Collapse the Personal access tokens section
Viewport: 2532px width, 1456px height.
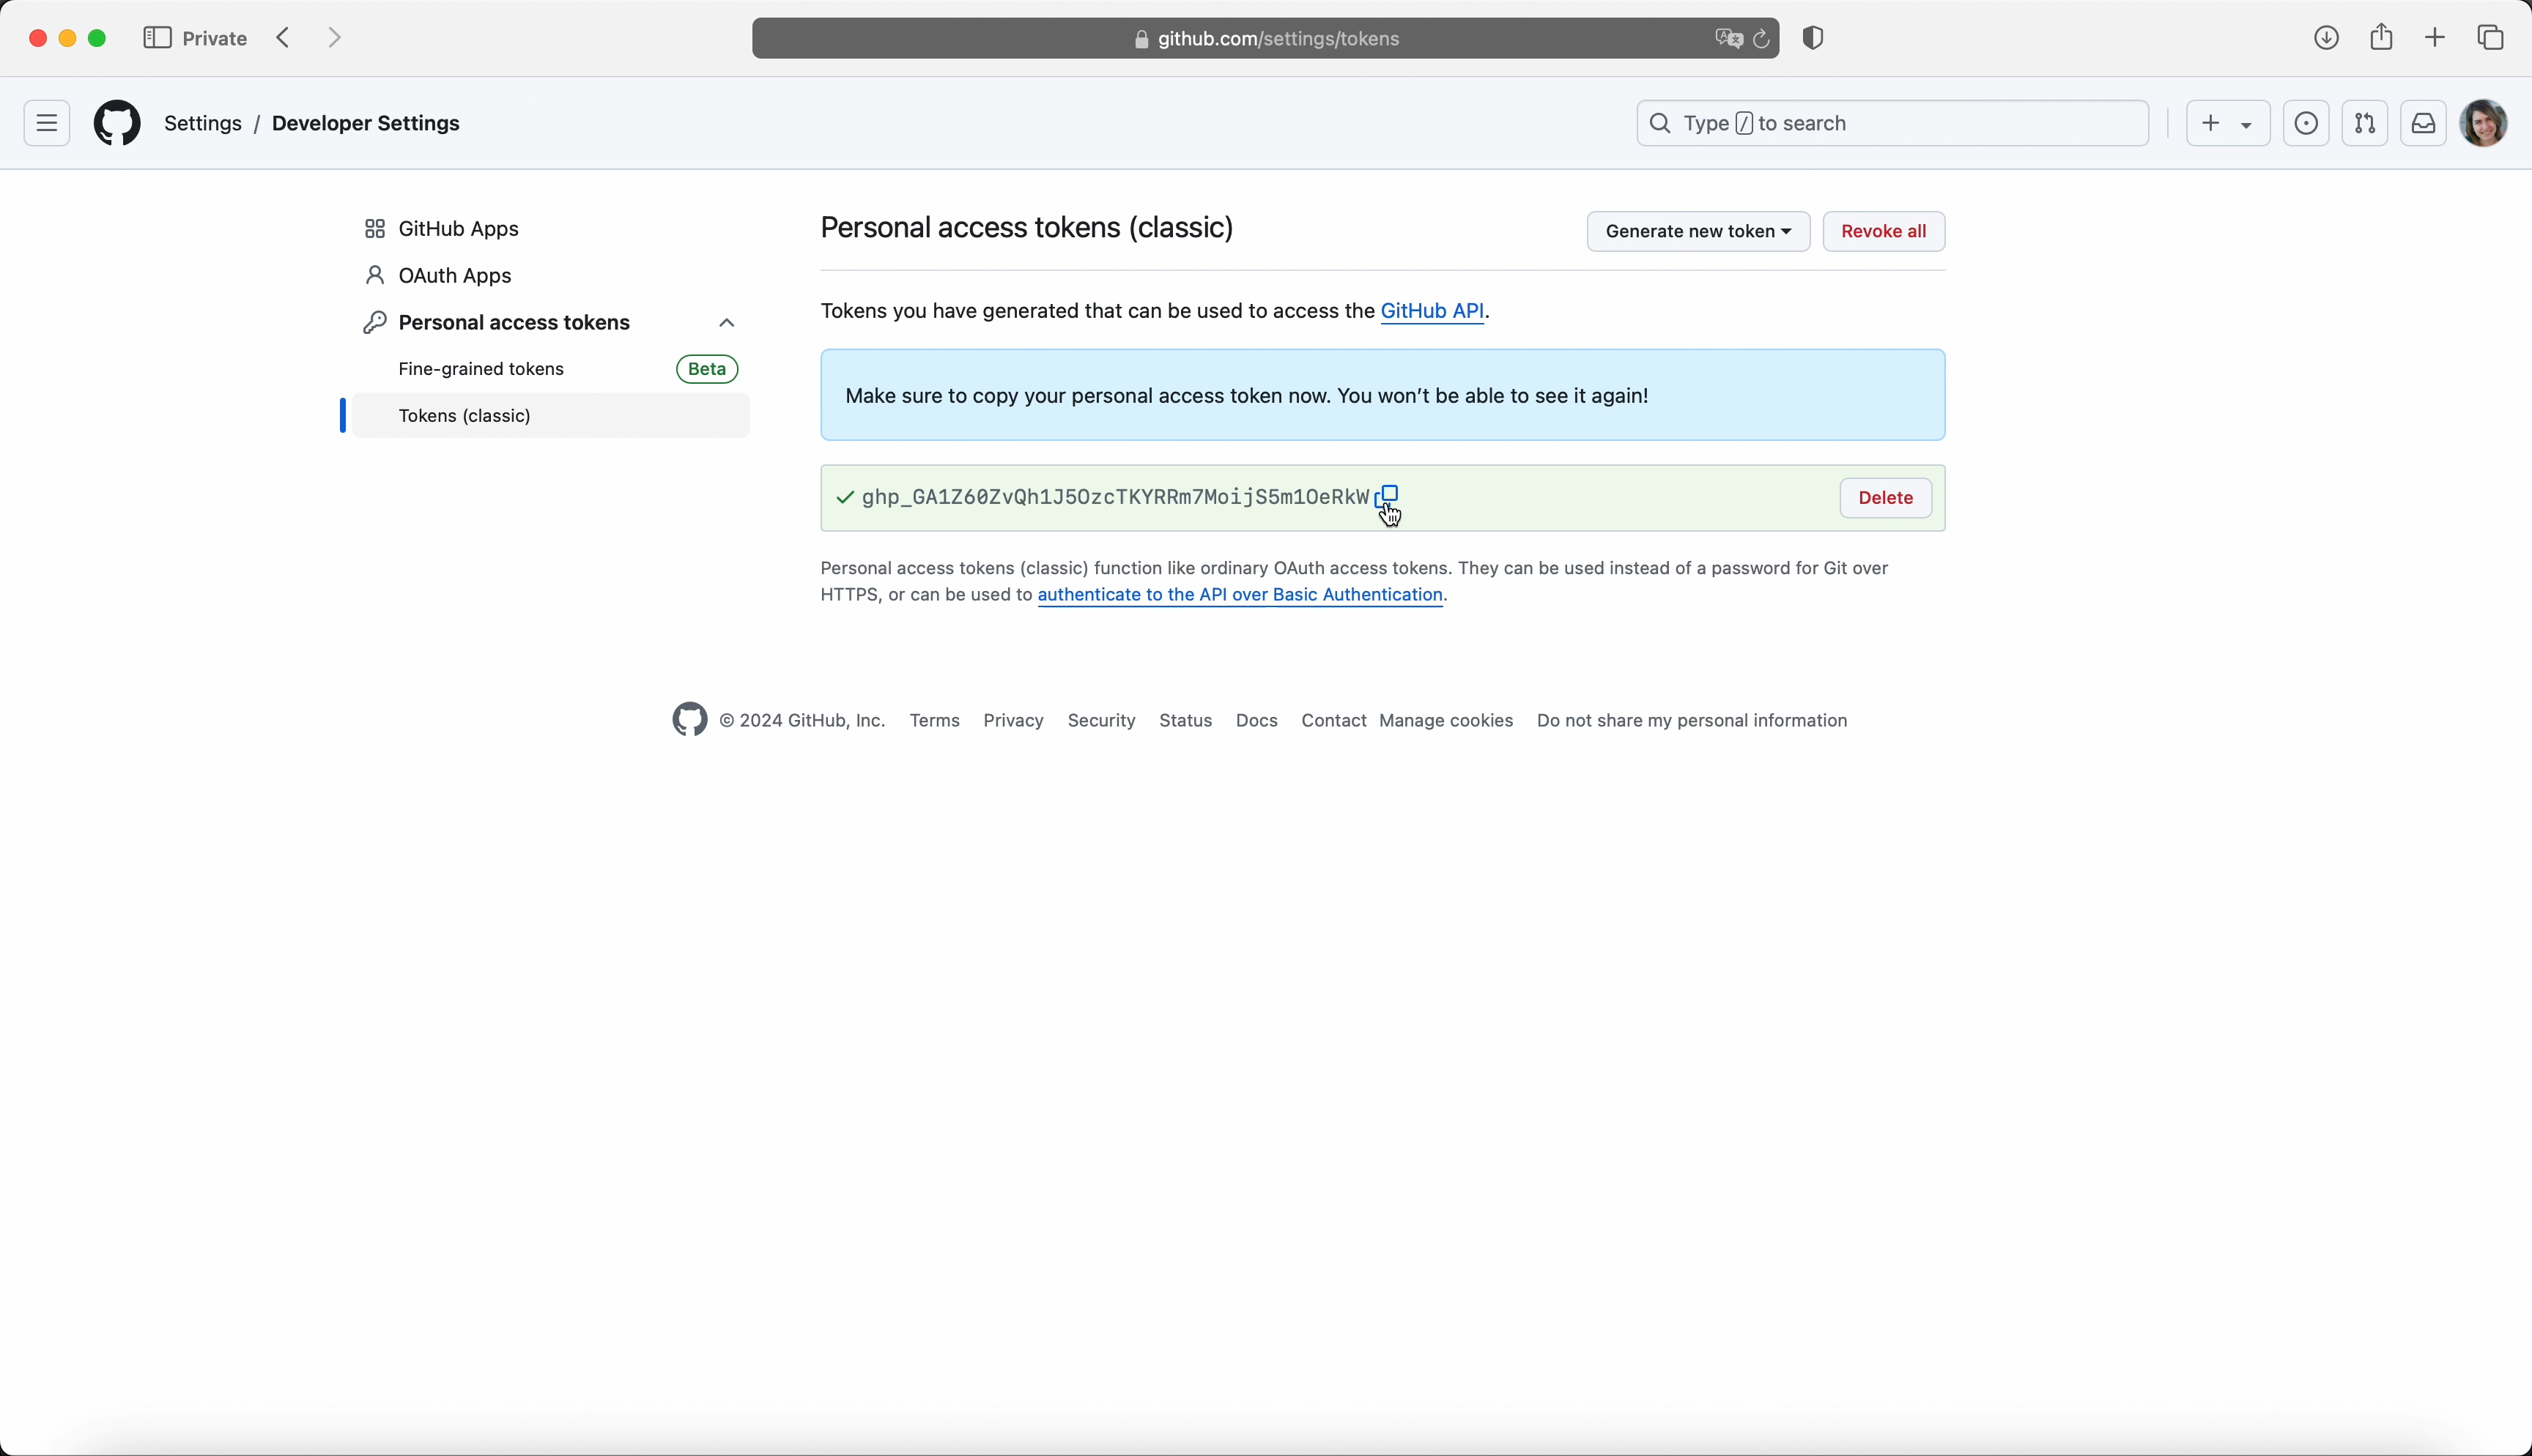pyautogui.click(x=726, y=323)
